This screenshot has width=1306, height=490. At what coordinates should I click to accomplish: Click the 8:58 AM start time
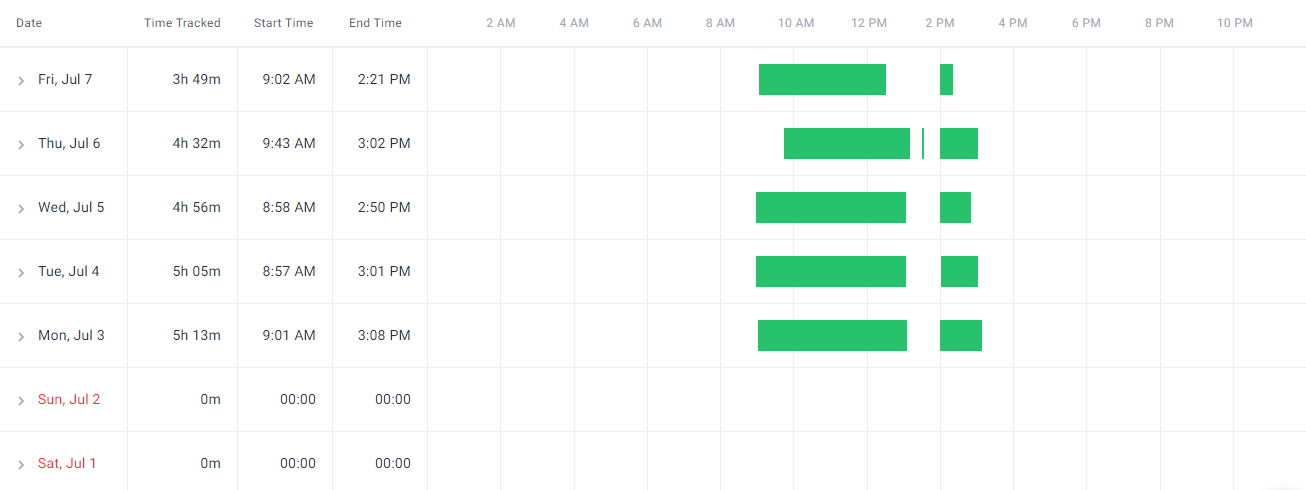click(289, 207)
